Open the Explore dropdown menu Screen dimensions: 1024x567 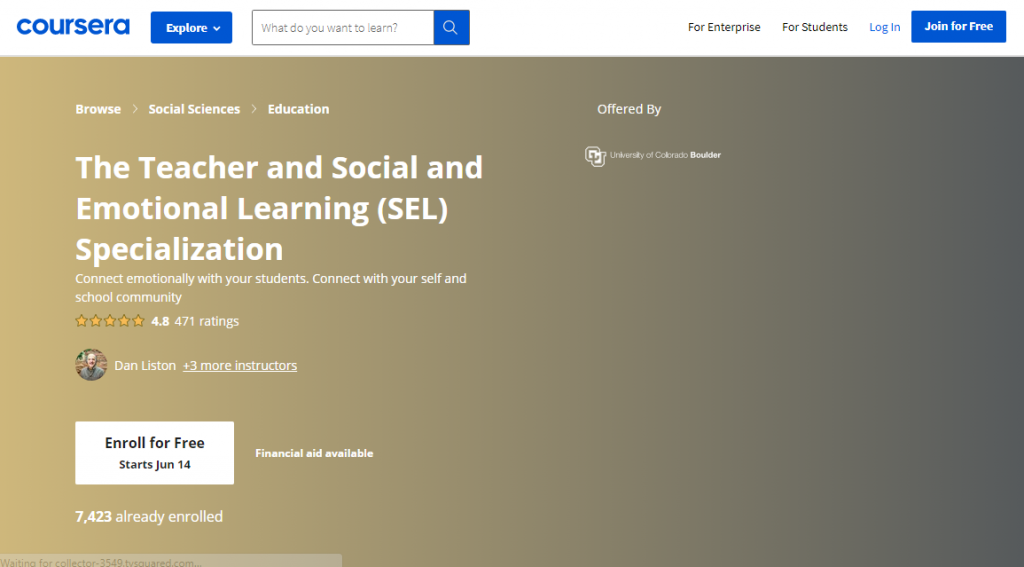tap(191, 28)
